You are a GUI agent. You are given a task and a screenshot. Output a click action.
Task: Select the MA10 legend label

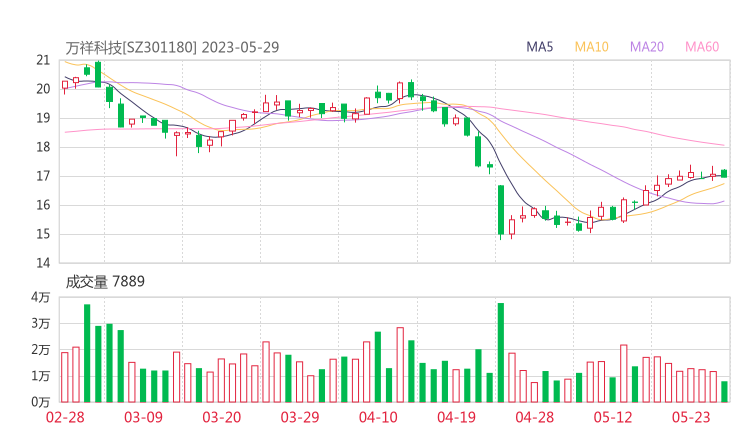[x=591, y=47]
